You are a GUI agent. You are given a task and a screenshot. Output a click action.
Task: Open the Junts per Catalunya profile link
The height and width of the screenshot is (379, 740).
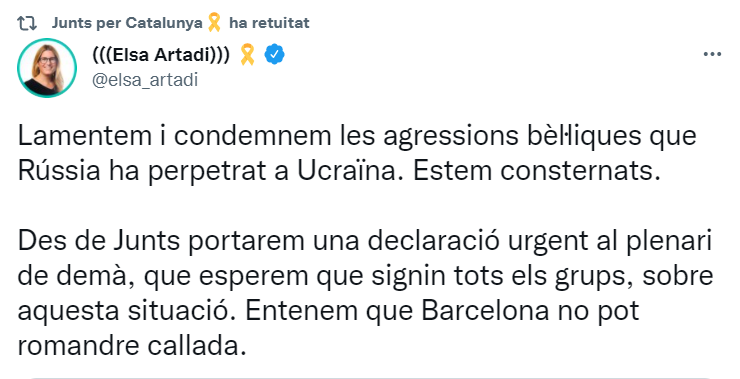pos(127,23)
